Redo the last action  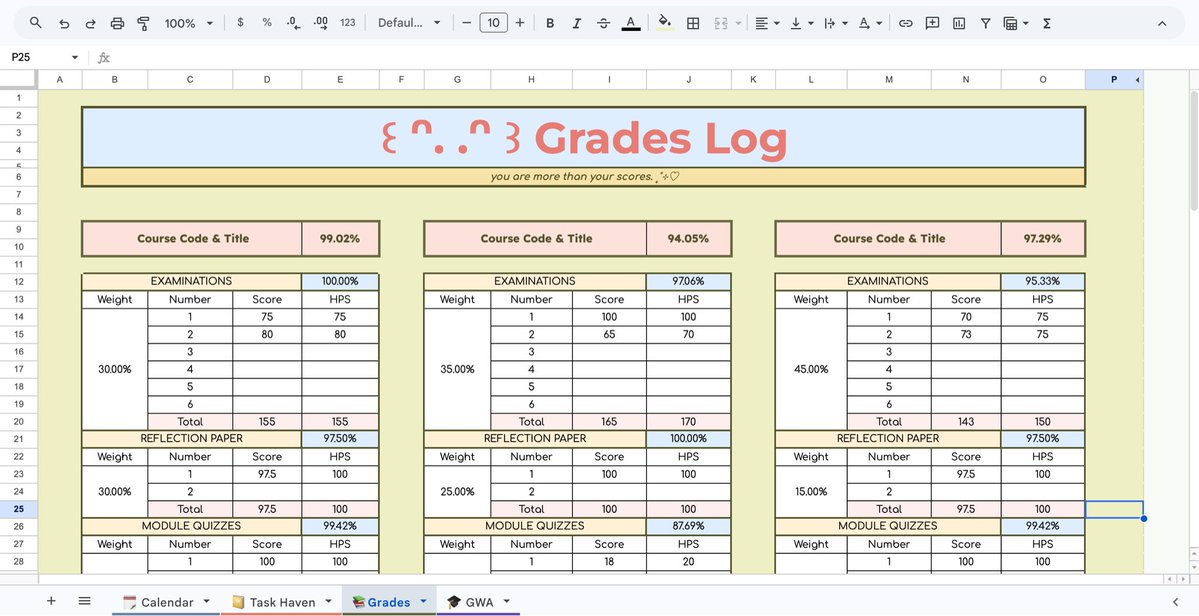pyautogui.click(x=90, y=23)
